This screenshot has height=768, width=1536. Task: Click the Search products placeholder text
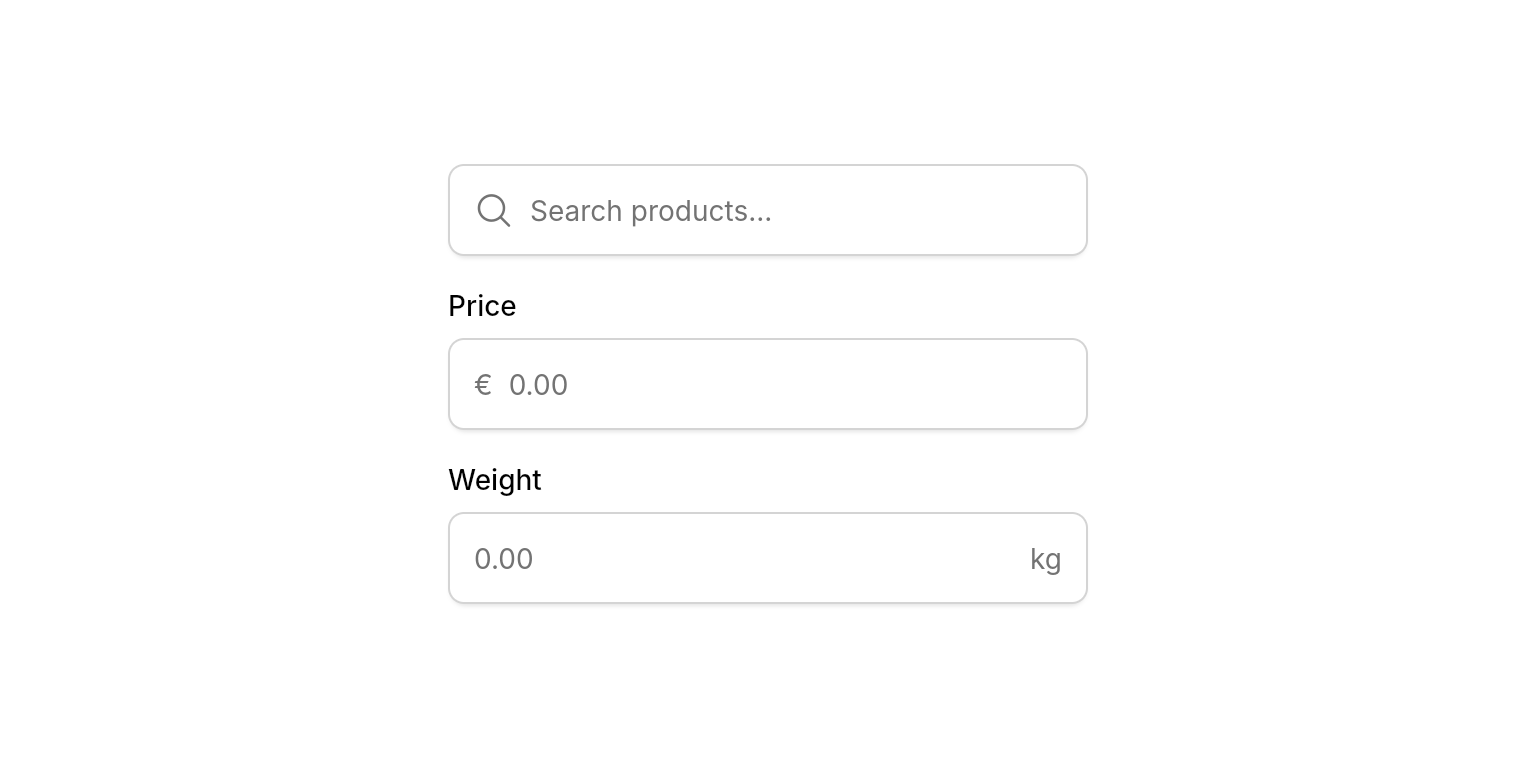click(651, 210)
